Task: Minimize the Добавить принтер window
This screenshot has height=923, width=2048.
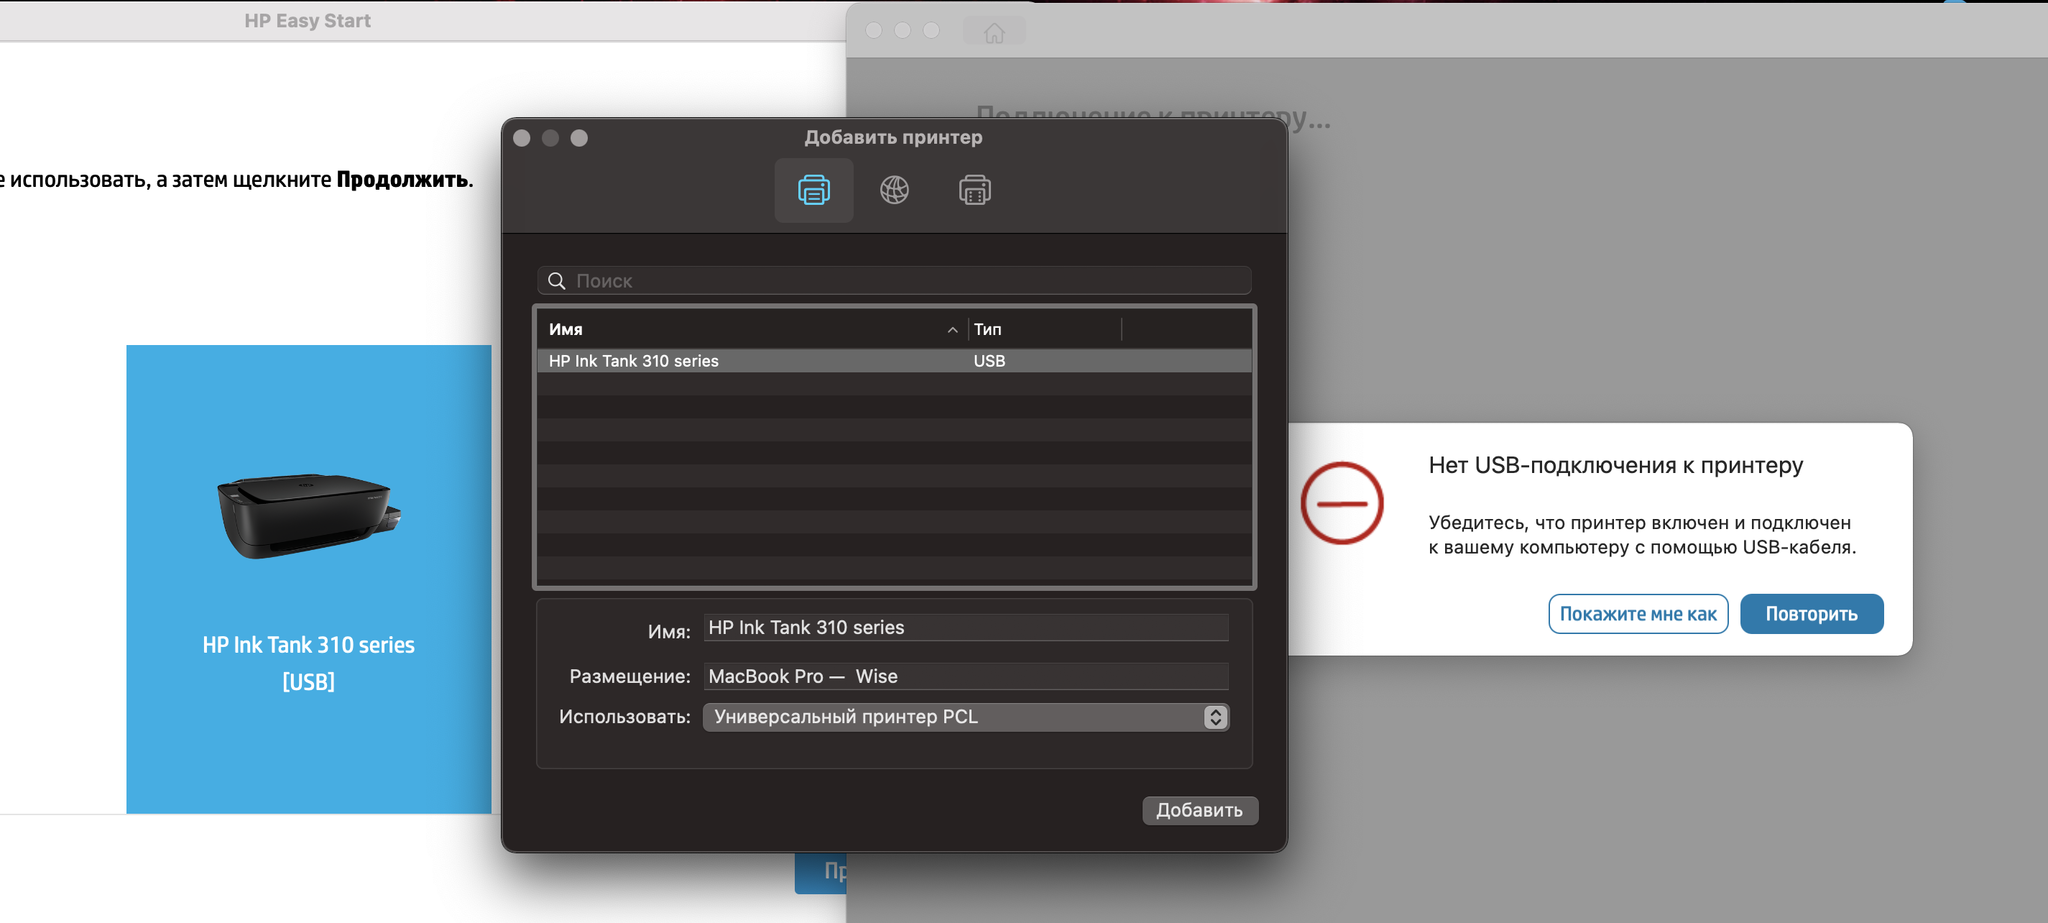Action: tap(550, 138)
